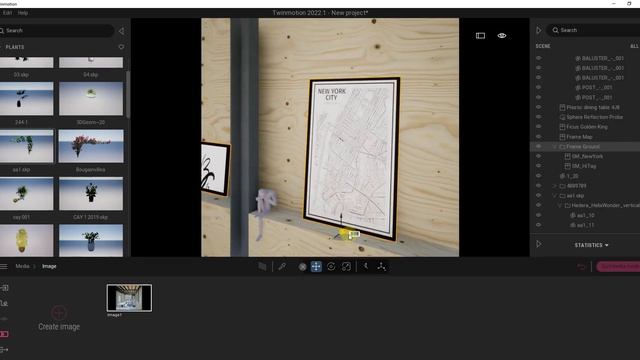Click the local axis pivot tool
The image size is (640, 360).
tap(381, 267)
